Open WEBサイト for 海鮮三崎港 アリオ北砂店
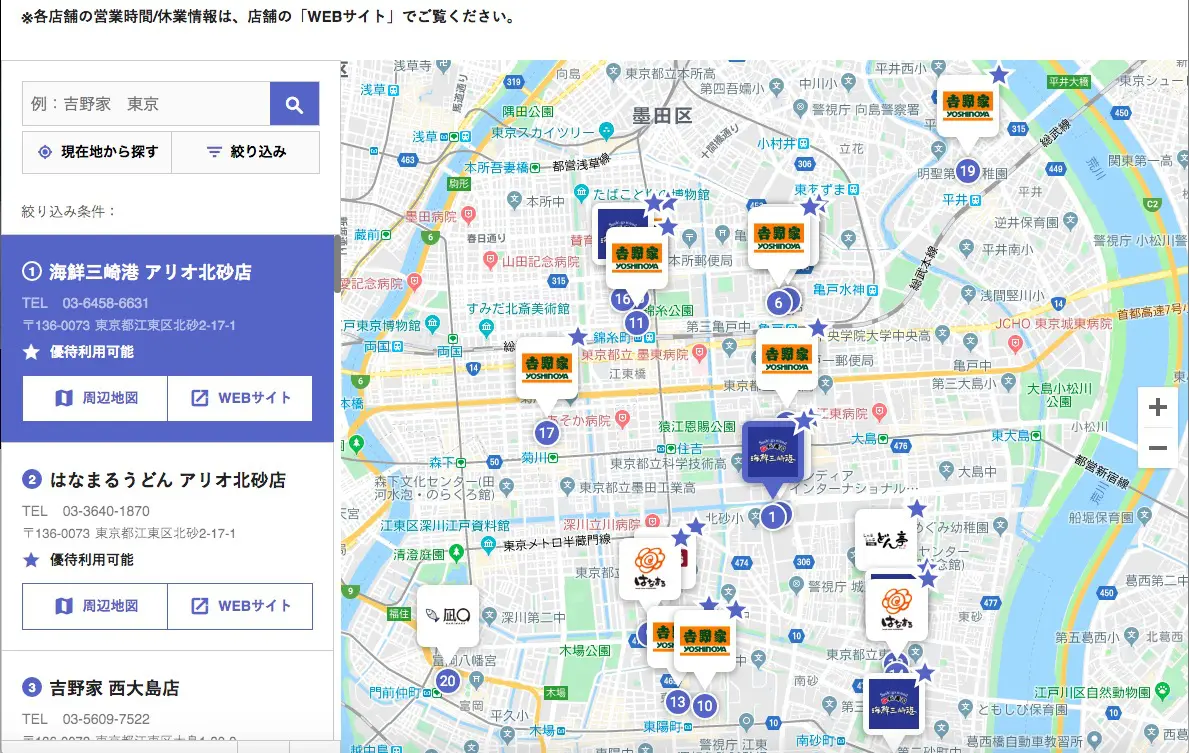Viewport: 1189px width, 753px height. tap(240, 398)
